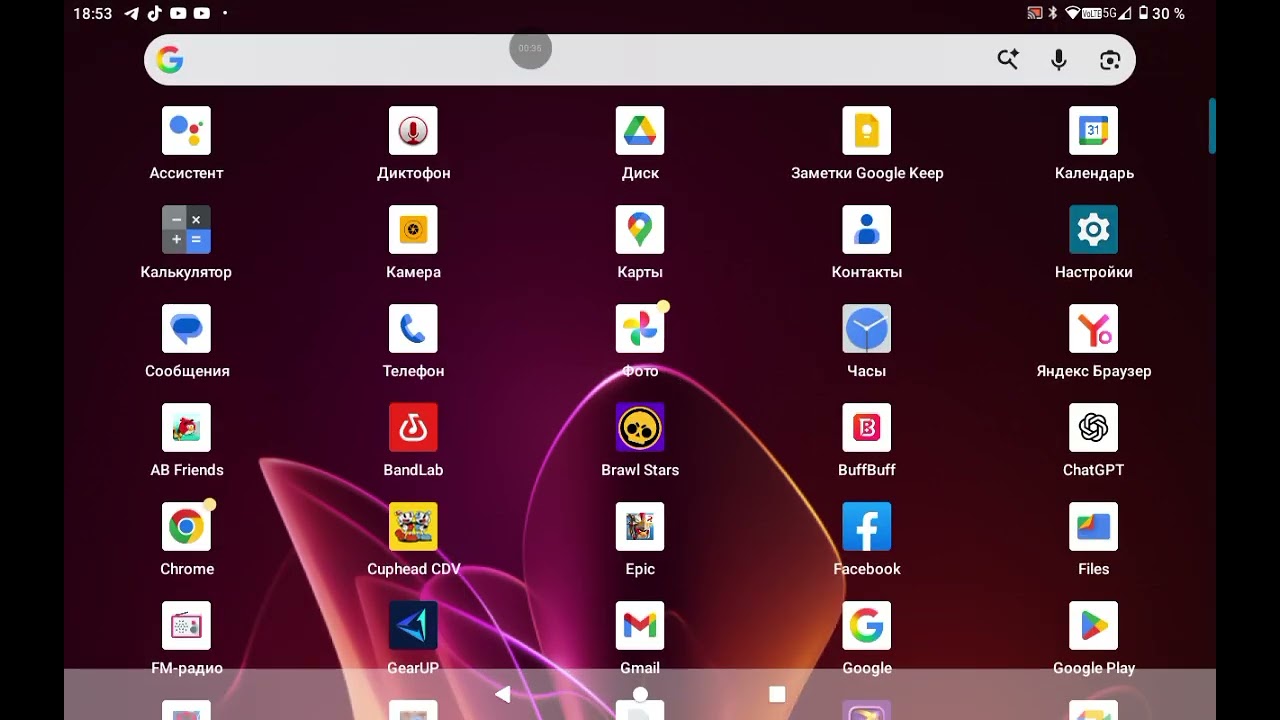
Task: Start voice search with microphone icon
Action: (1059, 60)
